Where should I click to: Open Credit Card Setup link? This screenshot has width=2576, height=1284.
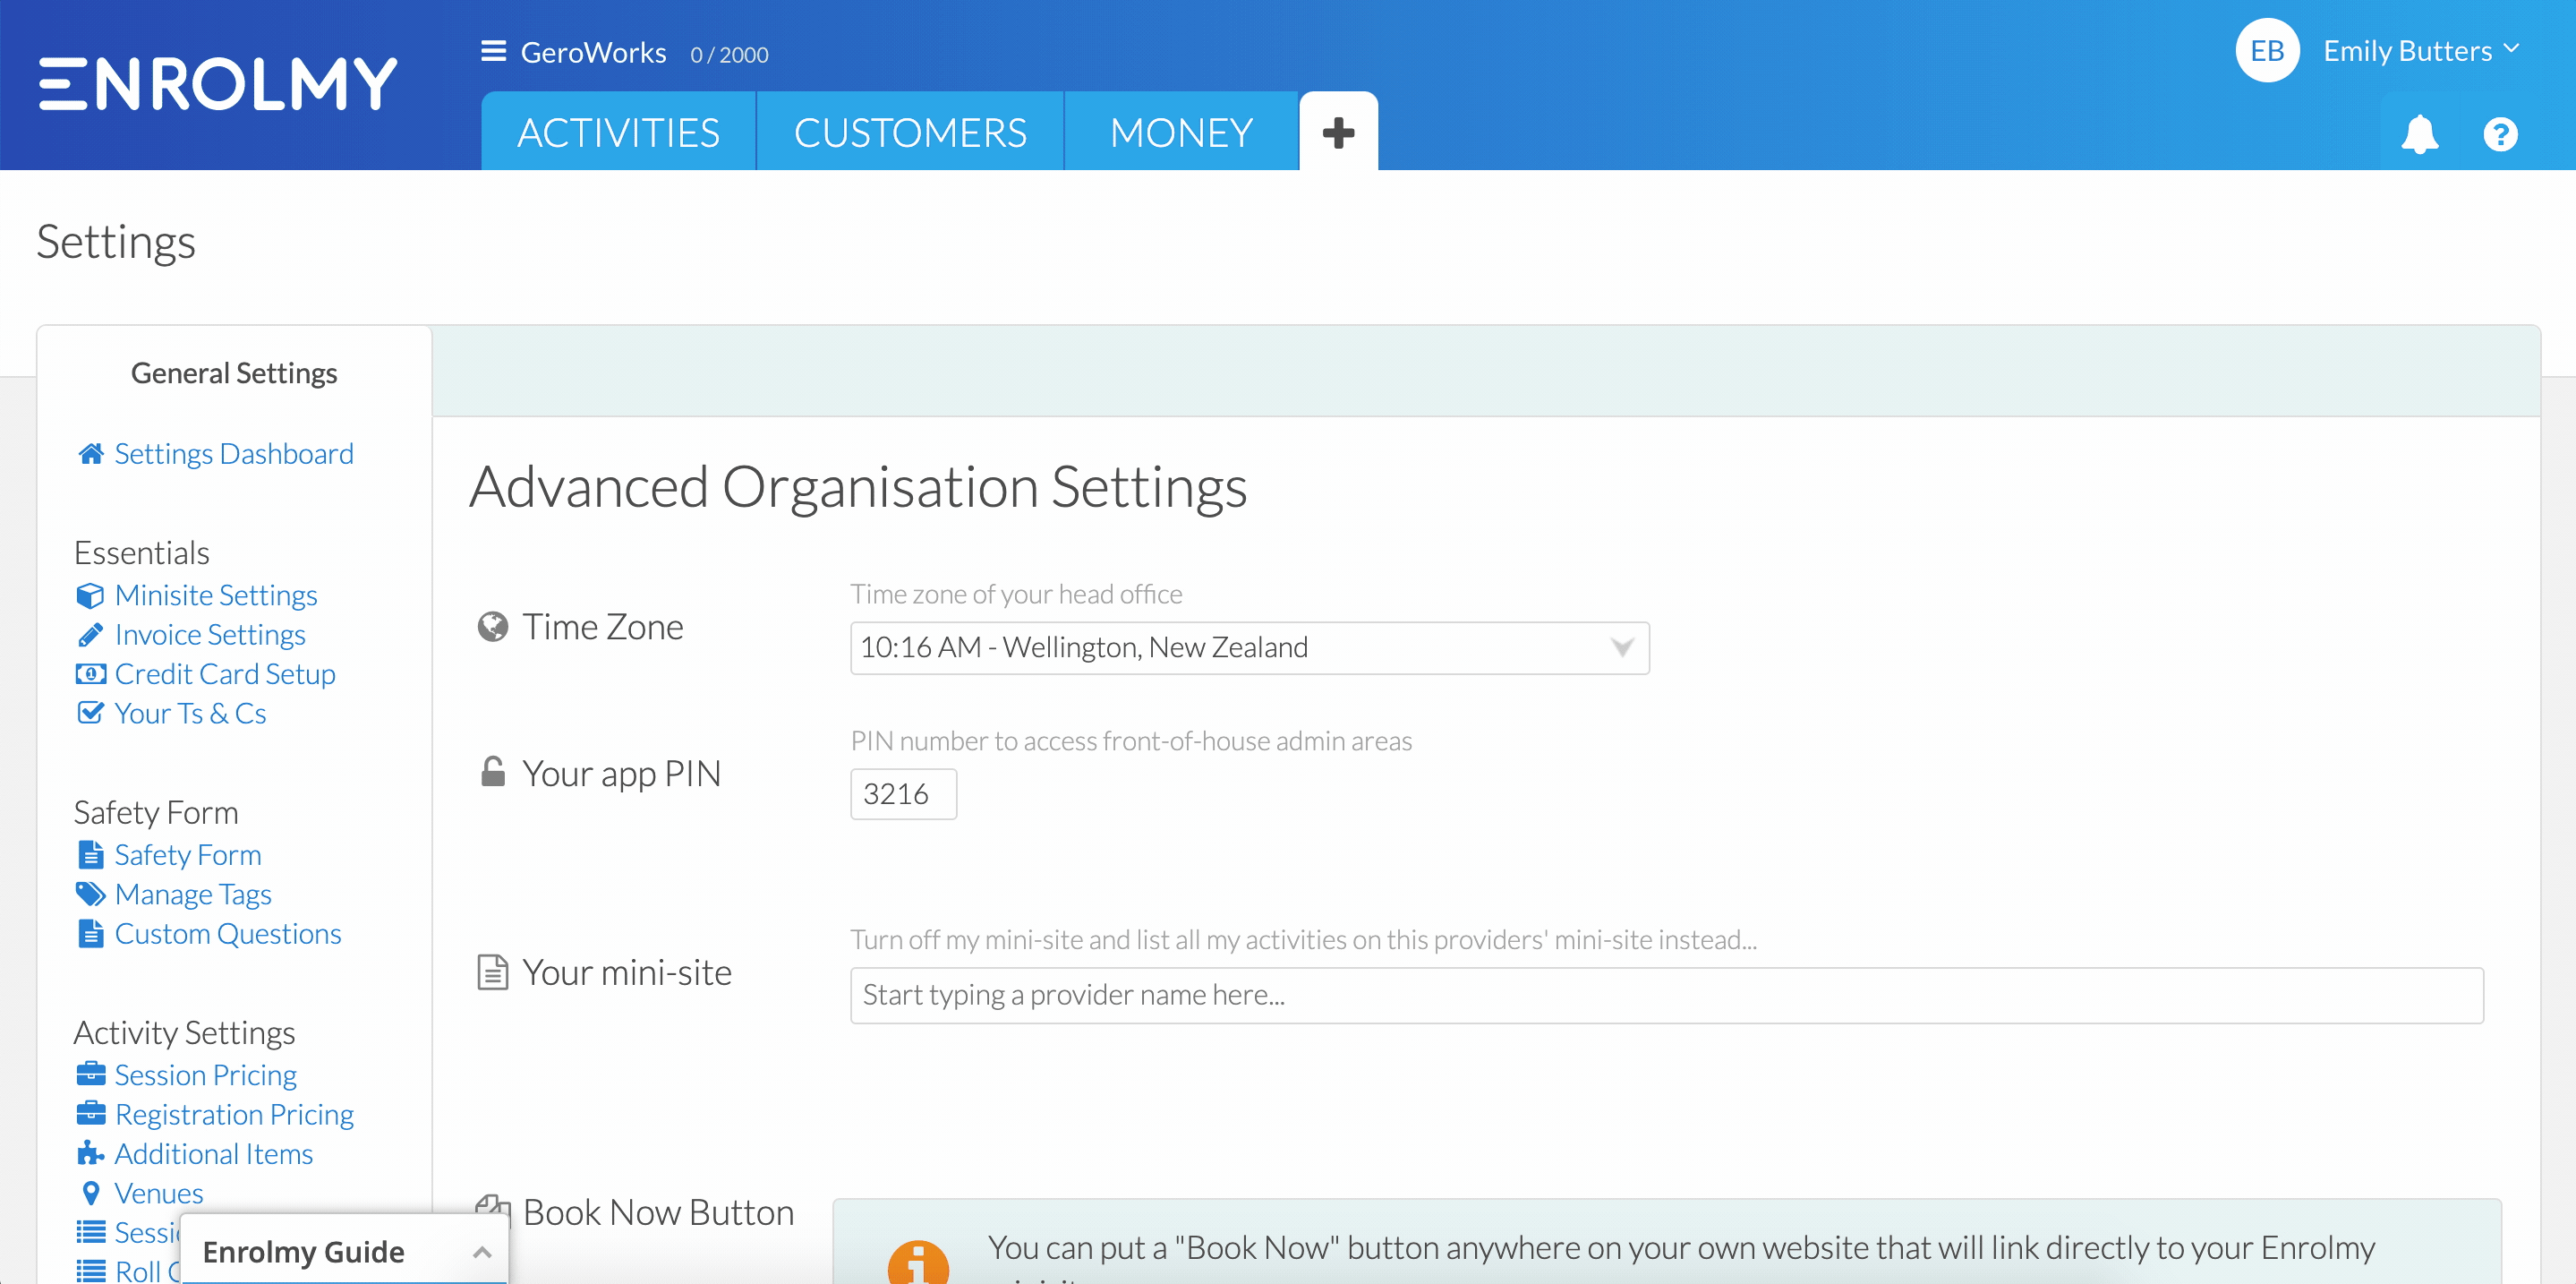tap(225, 674)
